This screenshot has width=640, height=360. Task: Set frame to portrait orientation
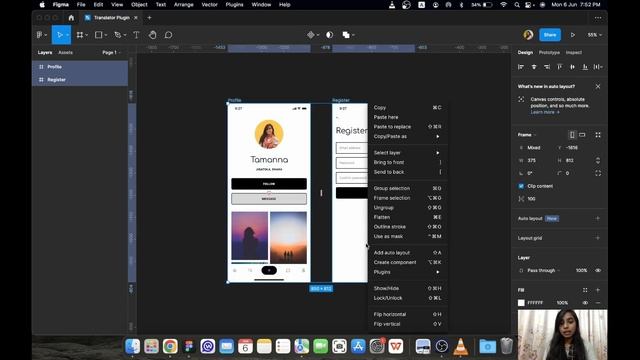(x=572, y=135)
